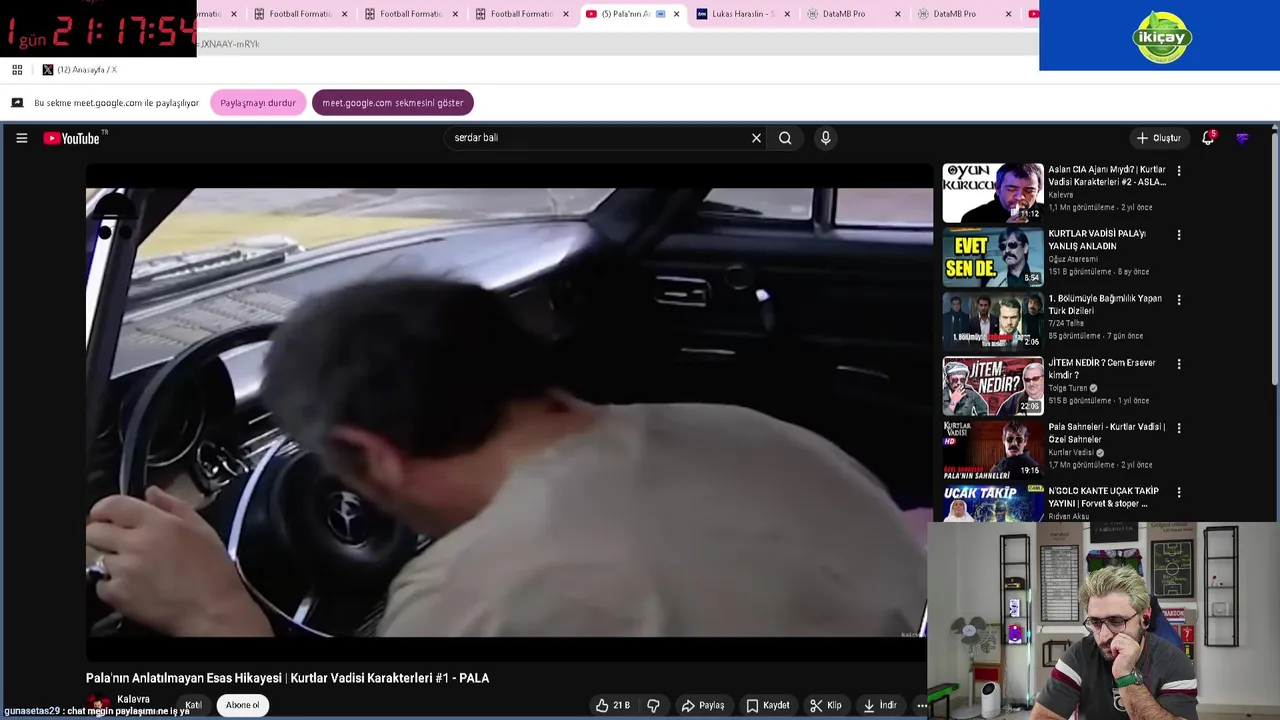1280x720 pixels.
Task: Click the page vertical scrollbar
Action: click(x=1274, y=260)
